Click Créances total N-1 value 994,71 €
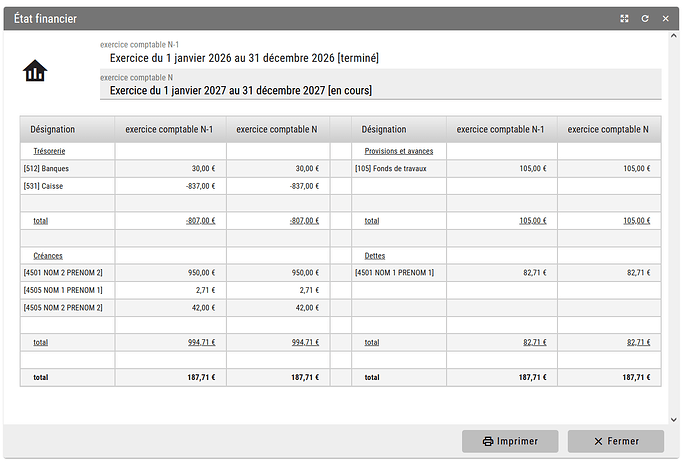The width and height of the screenshot is (690, 463). [x=202, y=342]
